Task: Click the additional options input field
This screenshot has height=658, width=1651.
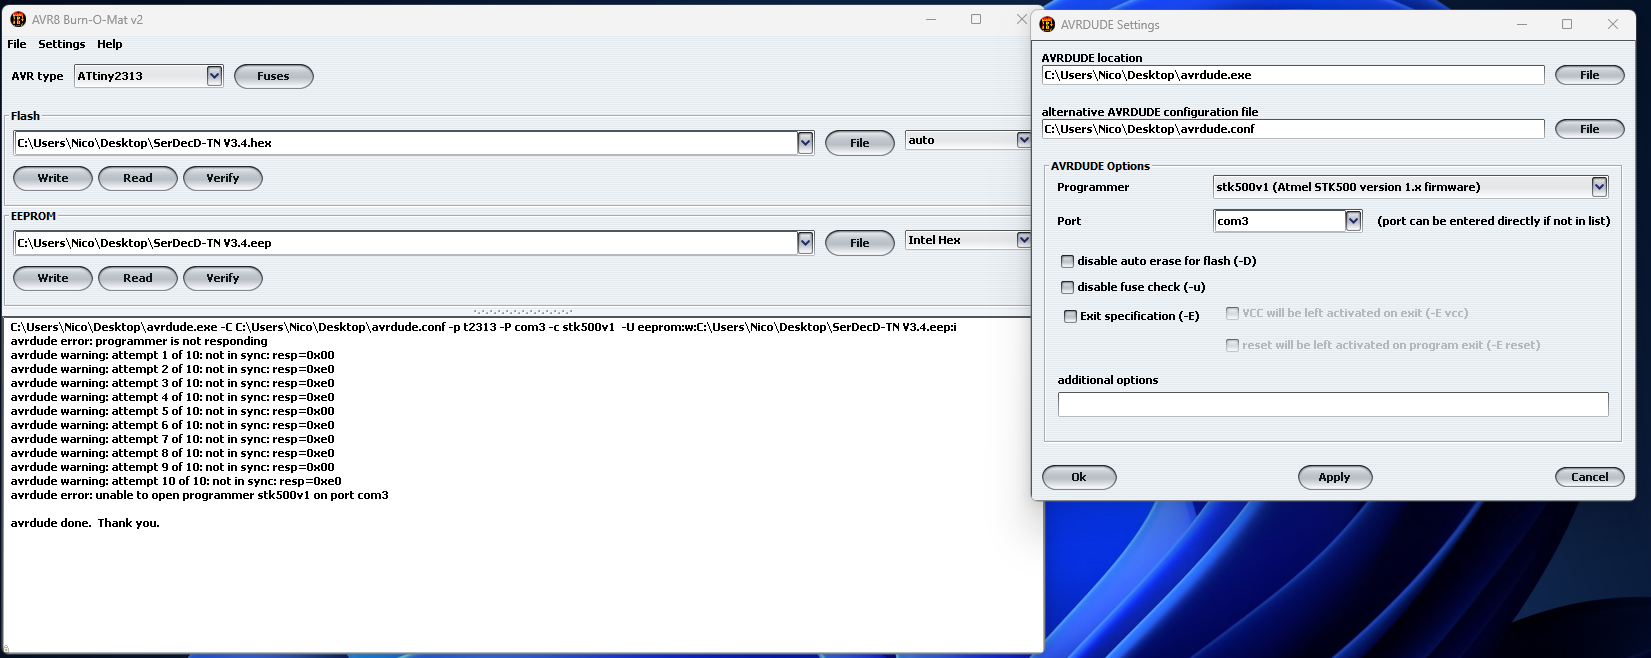Action: [x=1333, y=404]
